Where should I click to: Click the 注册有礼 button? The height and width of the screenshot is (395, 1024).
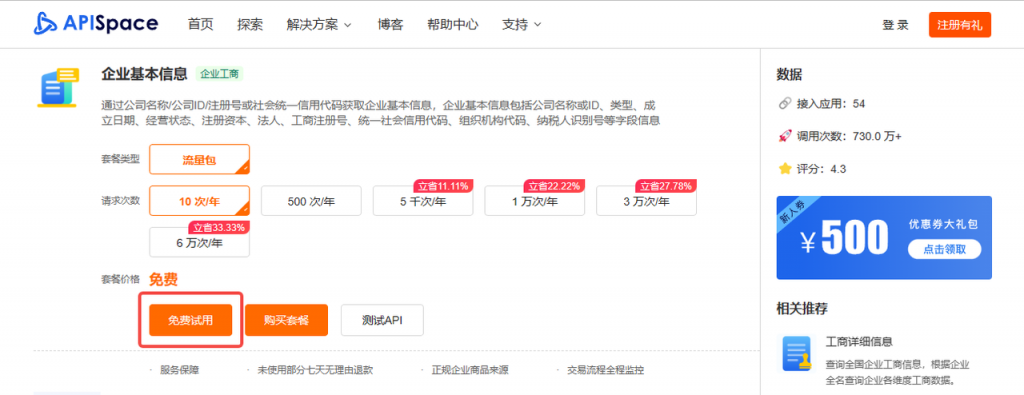click(x=959, y=25)
